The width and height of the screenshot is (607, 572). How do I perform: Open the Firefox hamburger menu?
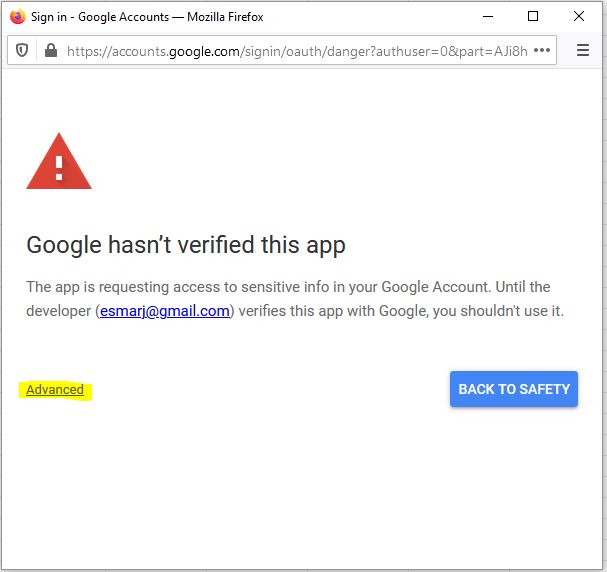click(583, 50)
